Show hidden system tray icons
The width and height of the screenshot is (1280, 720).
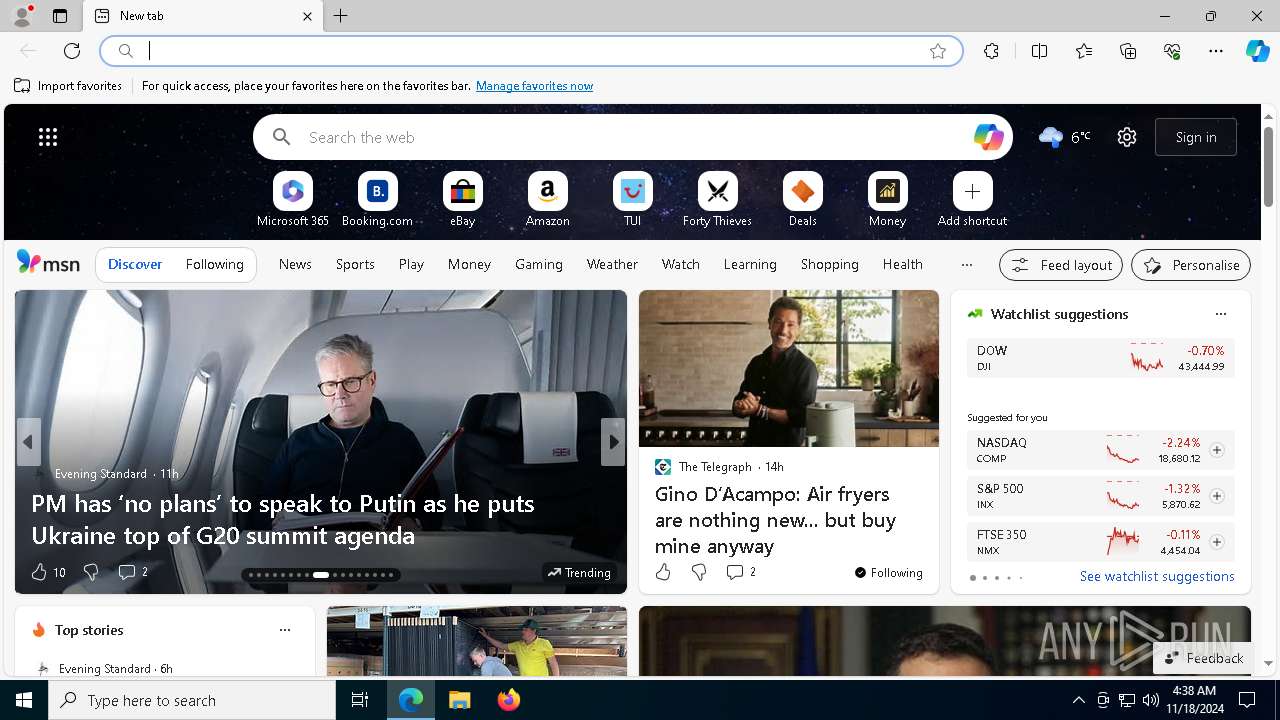[1078, 700]
